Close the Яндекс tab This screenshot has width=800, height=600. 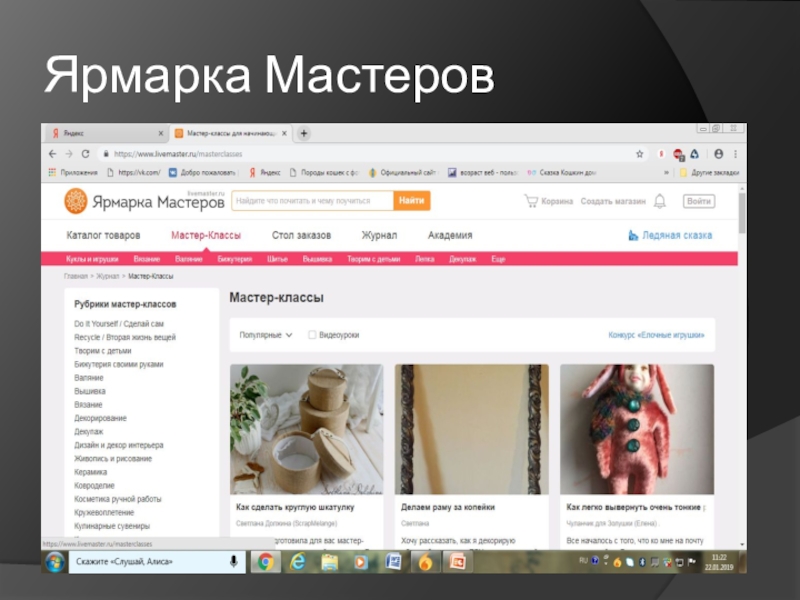pos(161,133)
